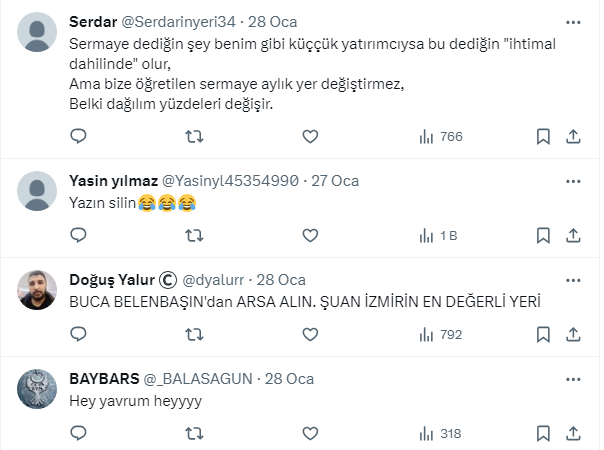Screen dimensions: 604x450
Task: Like Serdar's tweet
Action: coord(310,136)
